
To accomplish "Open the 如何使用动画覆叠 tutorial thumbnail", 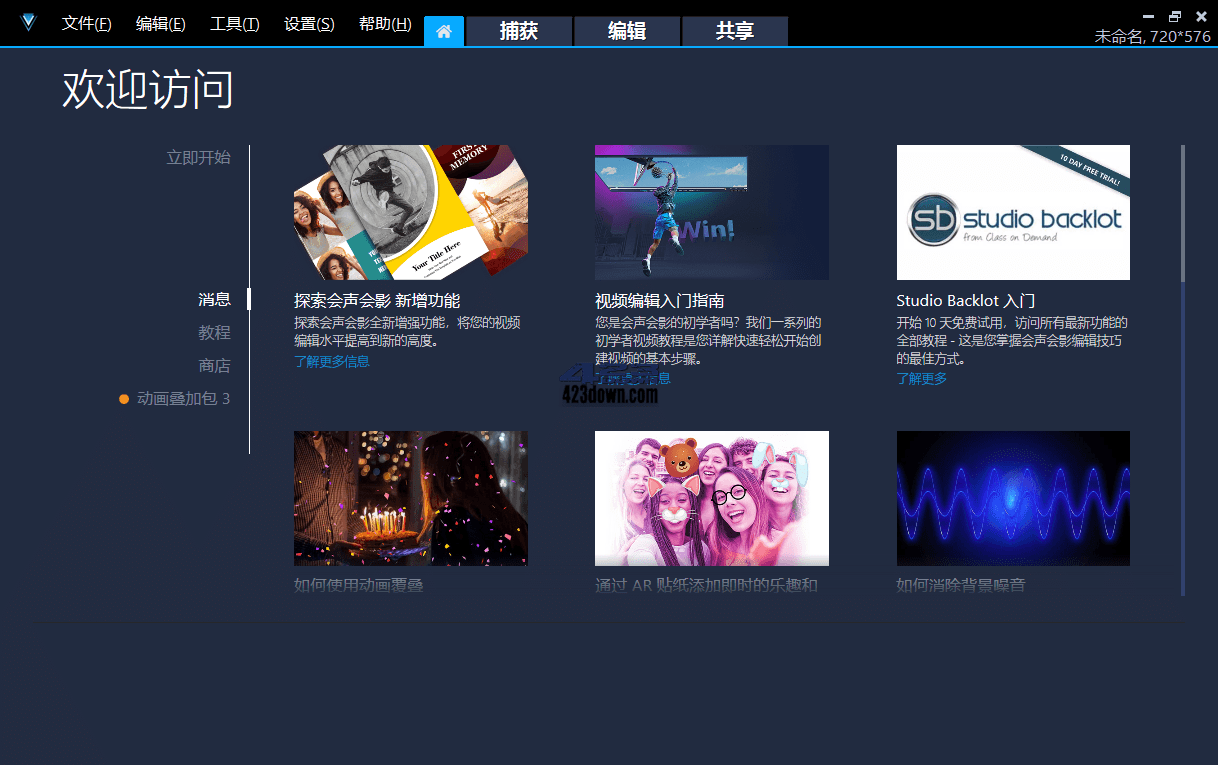I will click(410, 498).
